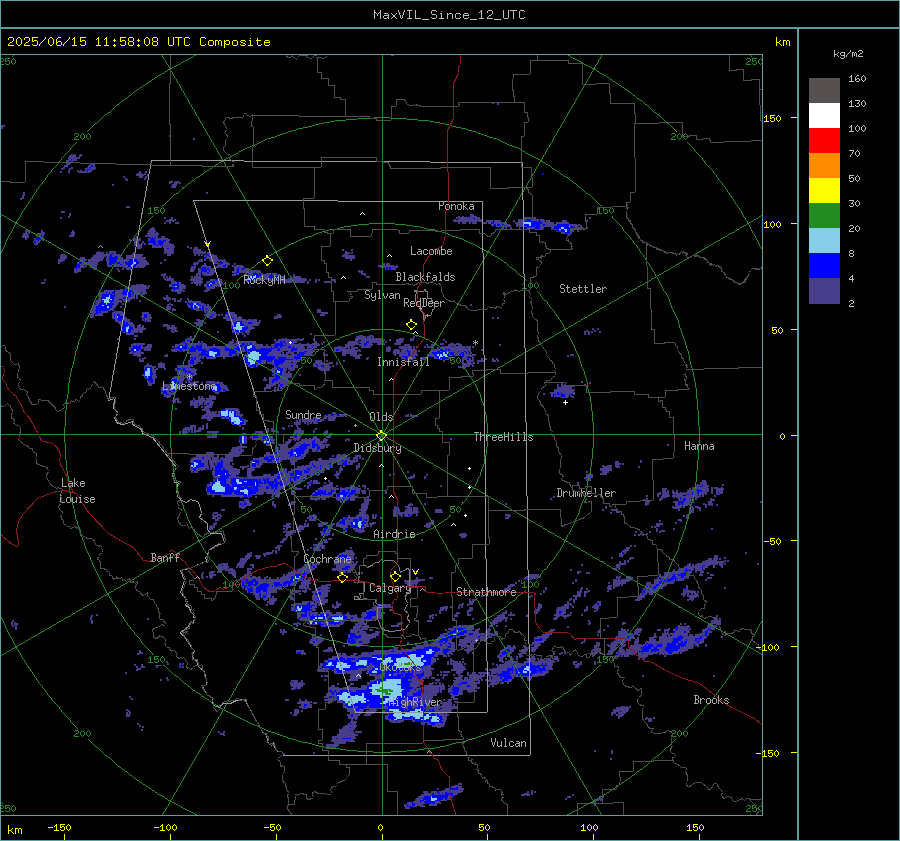The height and width of the screenshot is (841, 900).
Task: Click the 8 legend value
Action: tap(851, 253)
